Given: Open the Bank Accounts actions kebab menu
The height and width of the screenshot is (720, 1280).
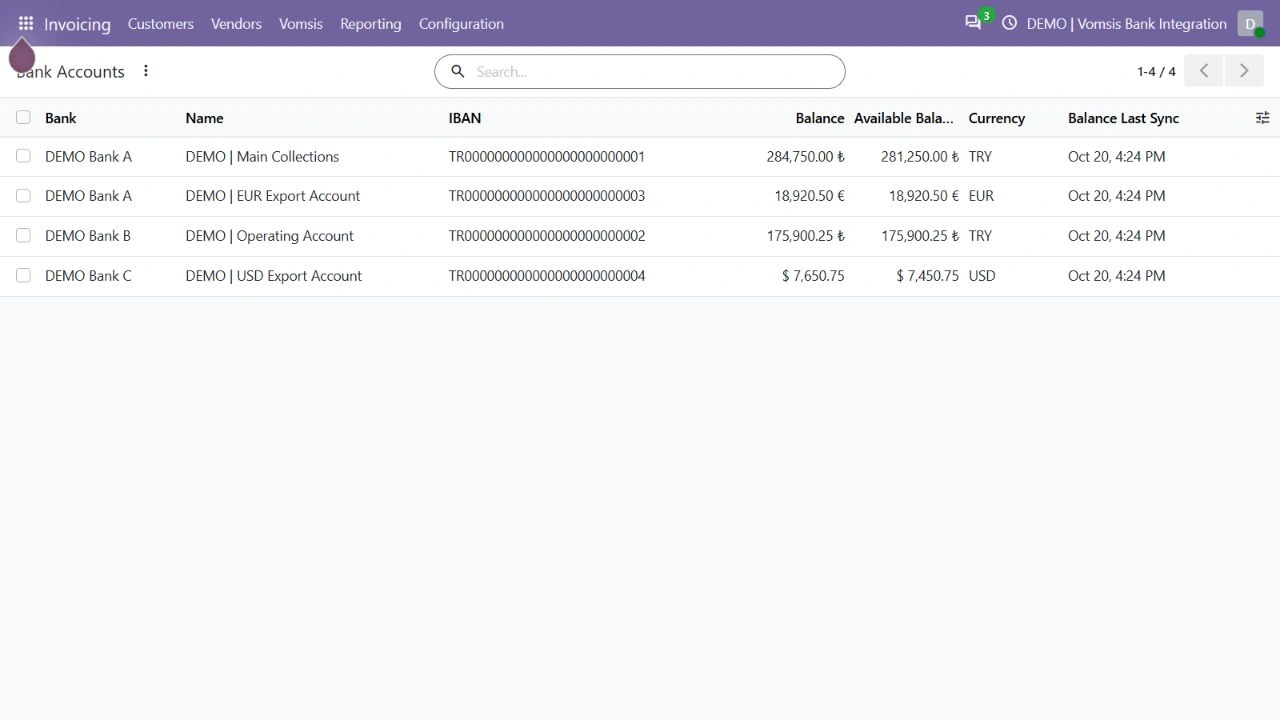Looking at the screenshot, I should click(146, 71).
